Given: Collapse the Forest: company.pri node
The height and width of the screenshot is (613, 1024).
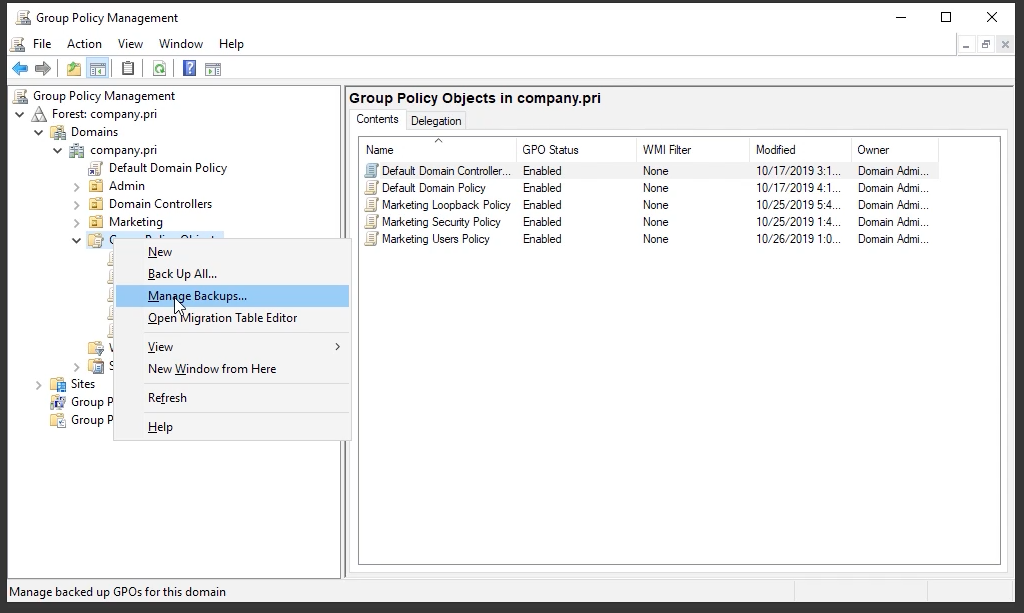Looking at the screenshot, I should click(20, 114).
